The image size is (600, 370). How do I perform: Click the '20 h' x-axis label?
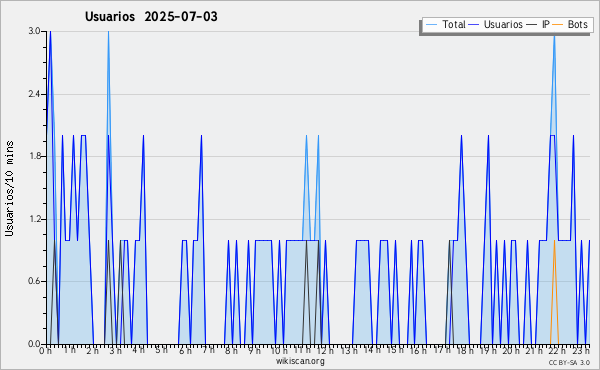pos(511,351)
